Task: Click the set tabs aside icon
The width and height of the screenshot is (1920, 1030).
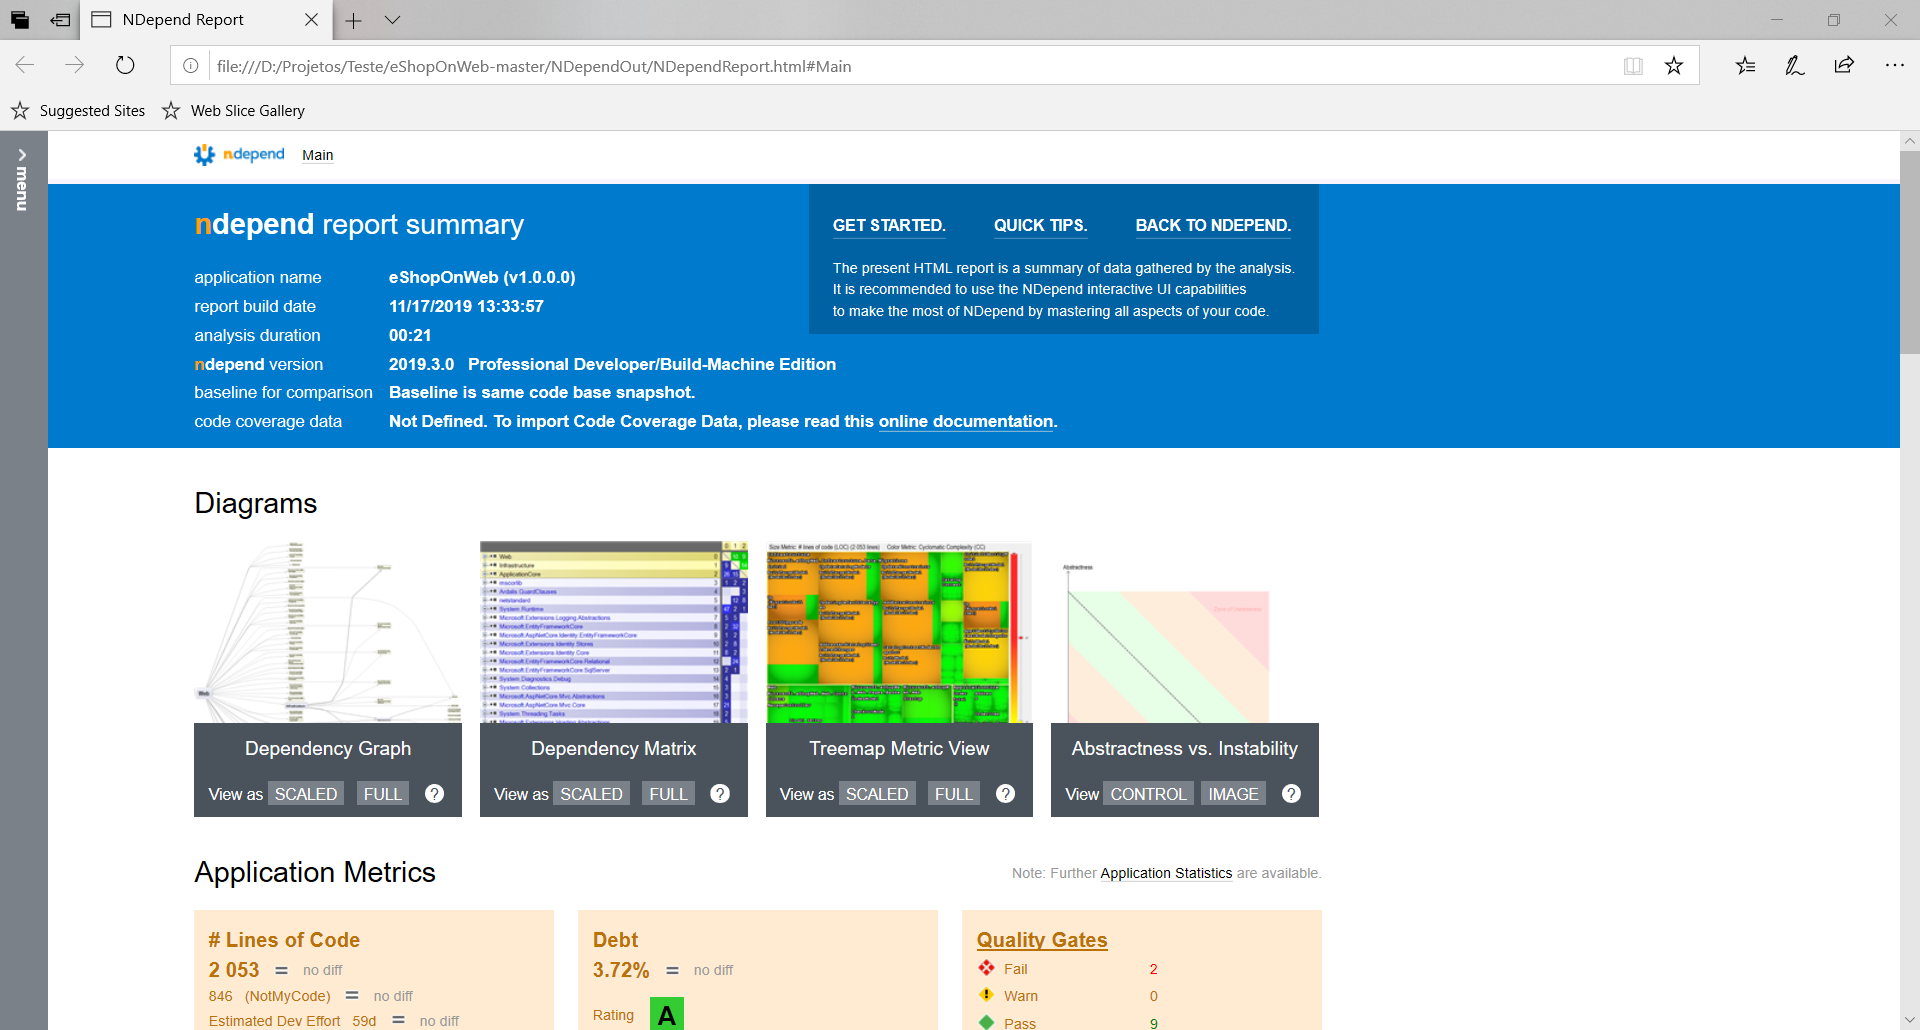Action: tap(61, 20)
